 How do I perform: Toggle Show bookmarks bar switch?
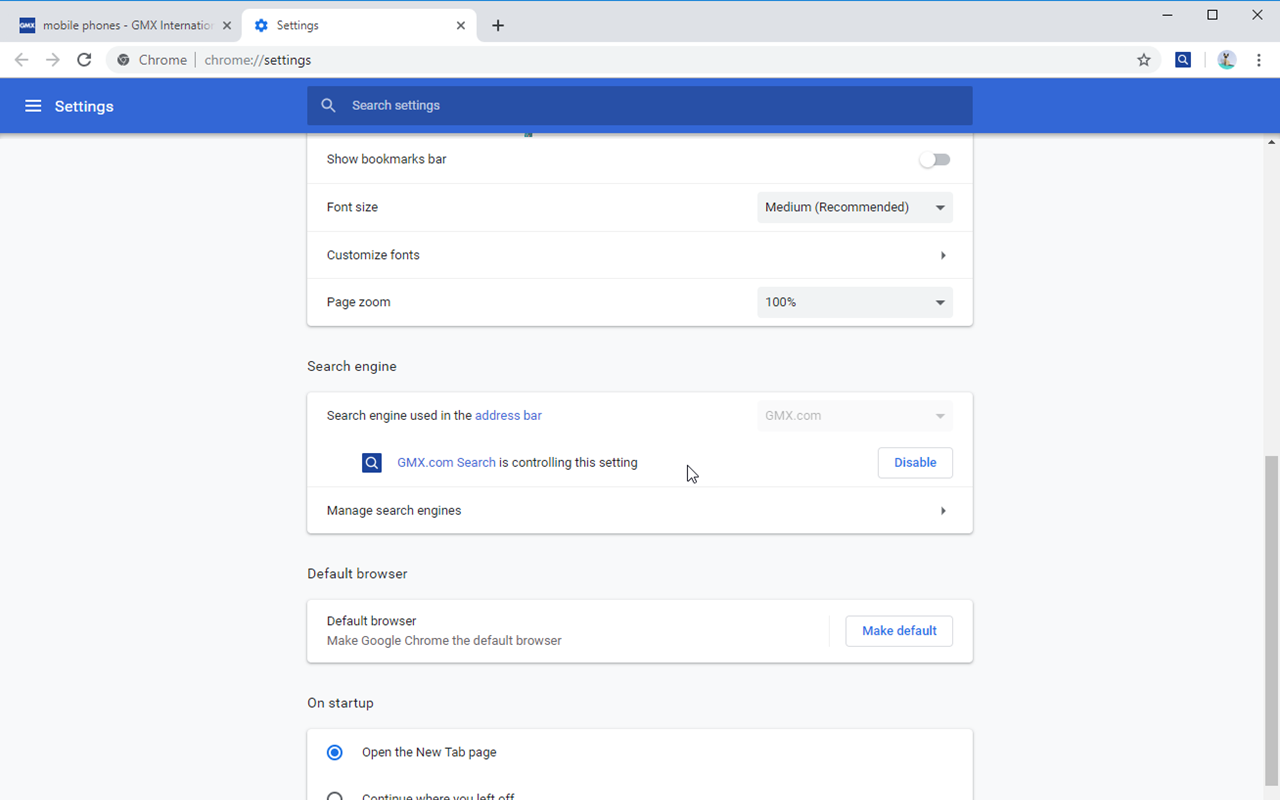point(935,159)
